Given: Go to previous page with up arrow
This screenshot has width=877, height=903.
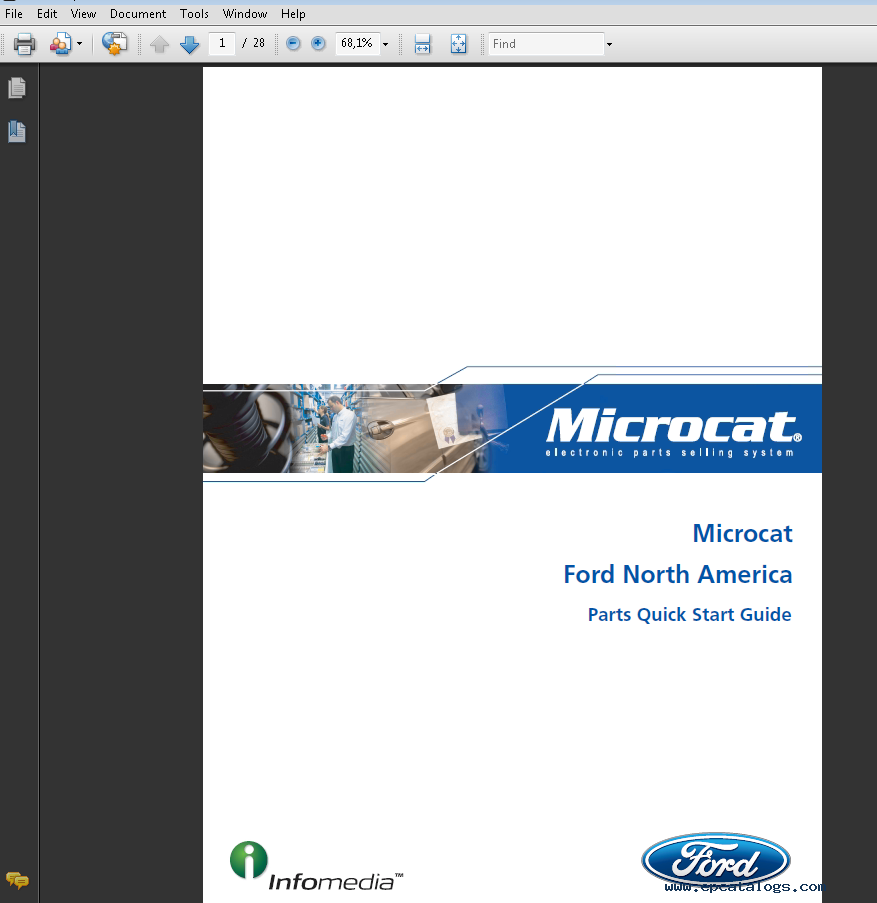Looking at the screenshot, I should pos(160,44).
